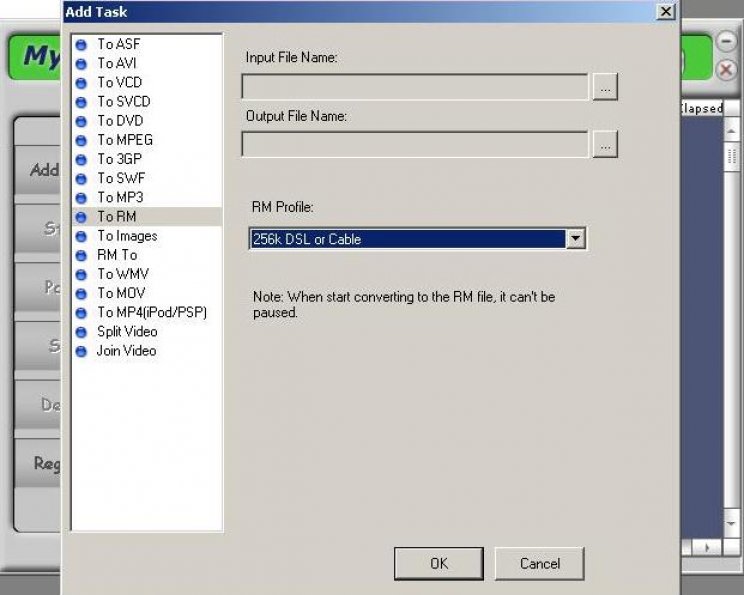The width and height of the screenshot is (744, 595).
Task: Select the To DVD task type
Action: [x=120, y=121]
